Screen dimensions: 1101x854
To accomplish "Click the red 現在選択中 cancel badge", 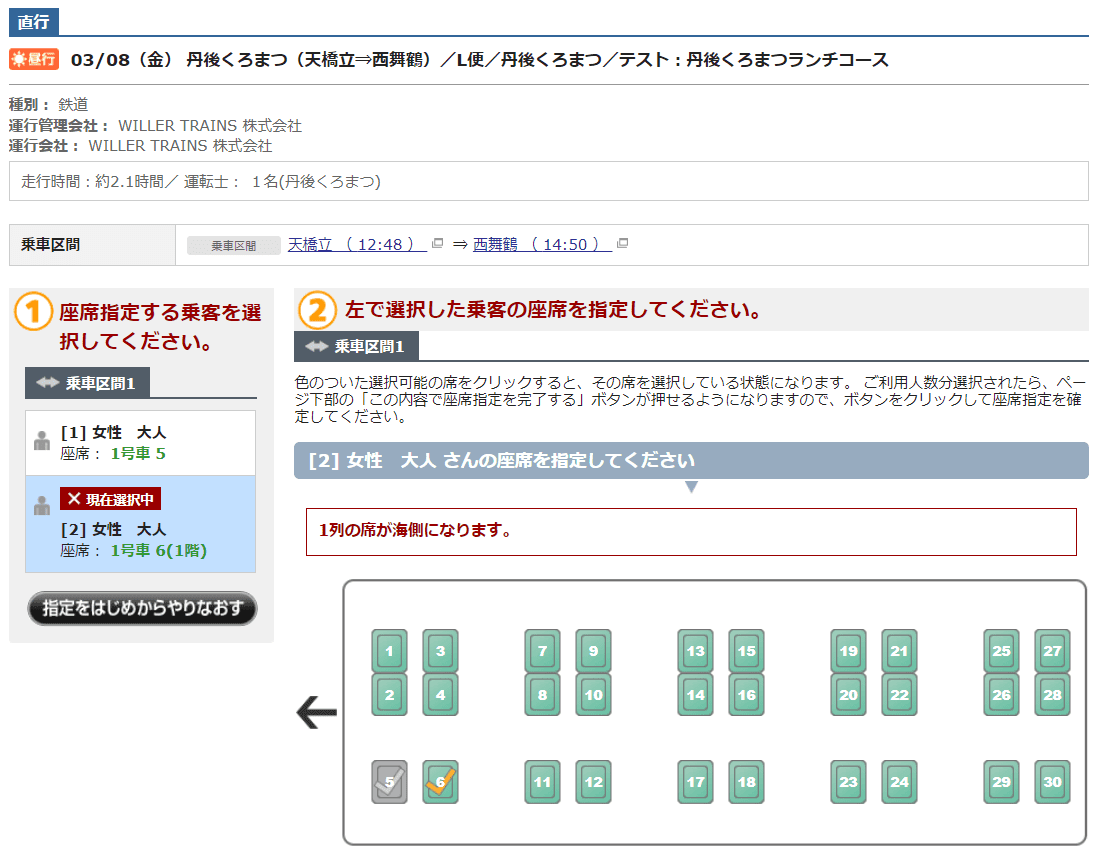I will (110, 499).
